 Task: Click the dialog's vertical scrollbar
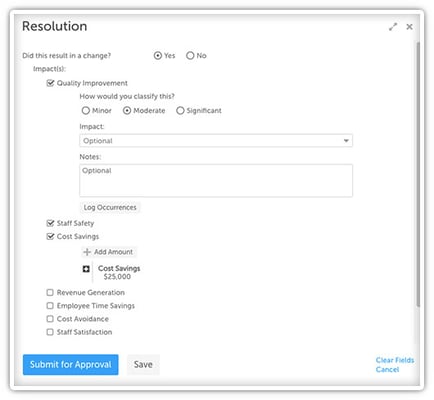(418, 173)
